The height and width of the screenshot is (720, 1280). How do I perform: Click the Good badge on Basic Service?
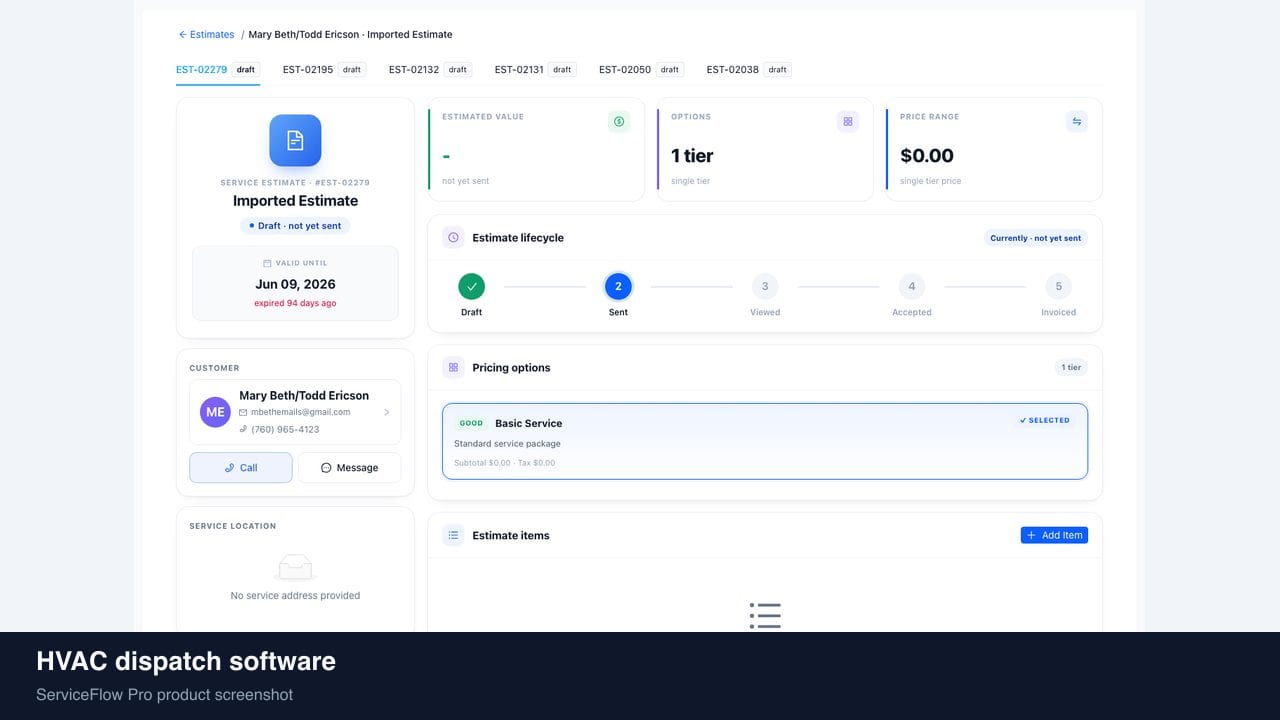(x=471, y=423)
